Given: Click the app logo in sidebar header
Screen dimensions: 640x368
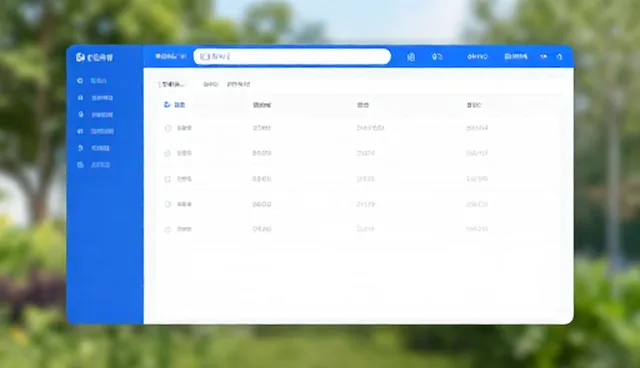Looking at the screenshot, I should point(80,57).
